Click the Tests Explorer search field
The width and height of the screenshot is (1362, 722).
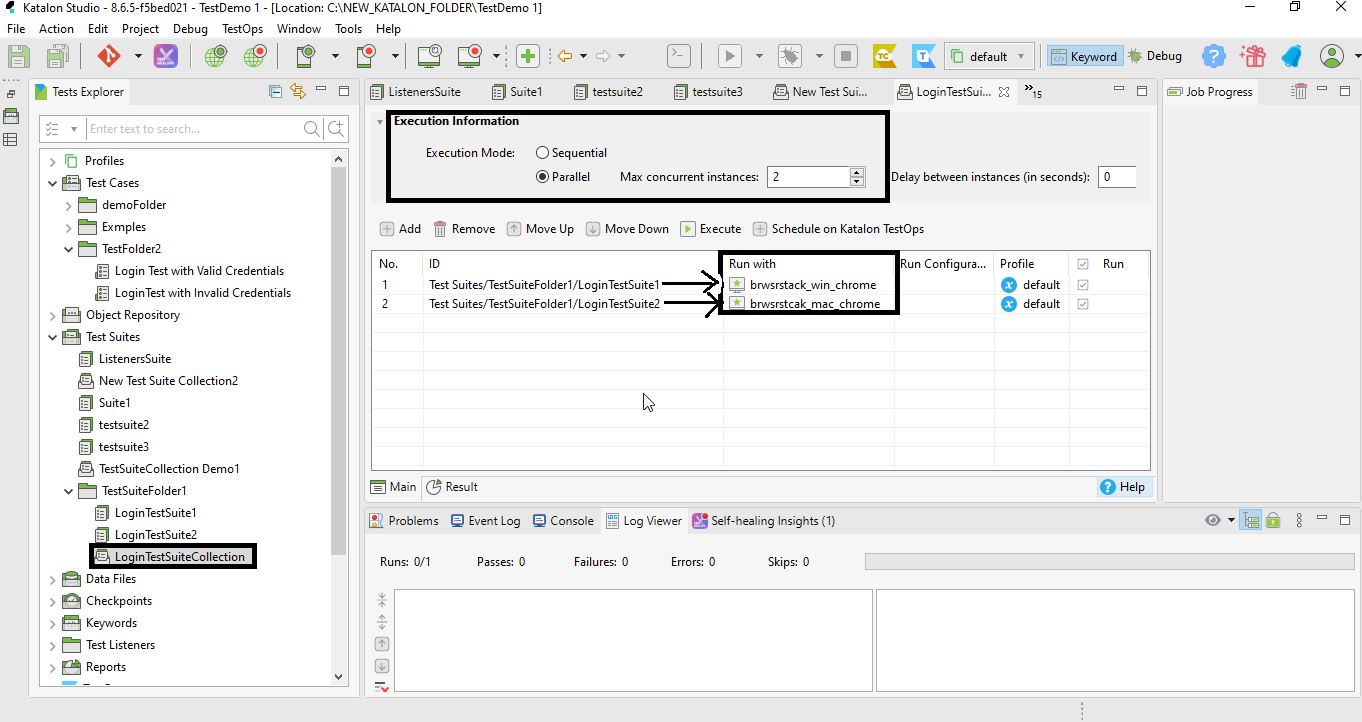(x=195, y=129)
